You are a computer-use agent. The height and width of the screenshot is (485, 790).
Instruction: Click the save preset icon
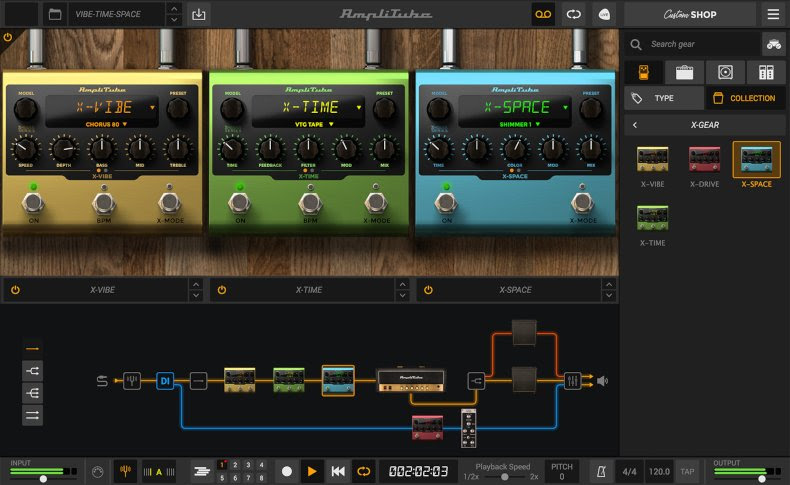click(x=198, y=14)
